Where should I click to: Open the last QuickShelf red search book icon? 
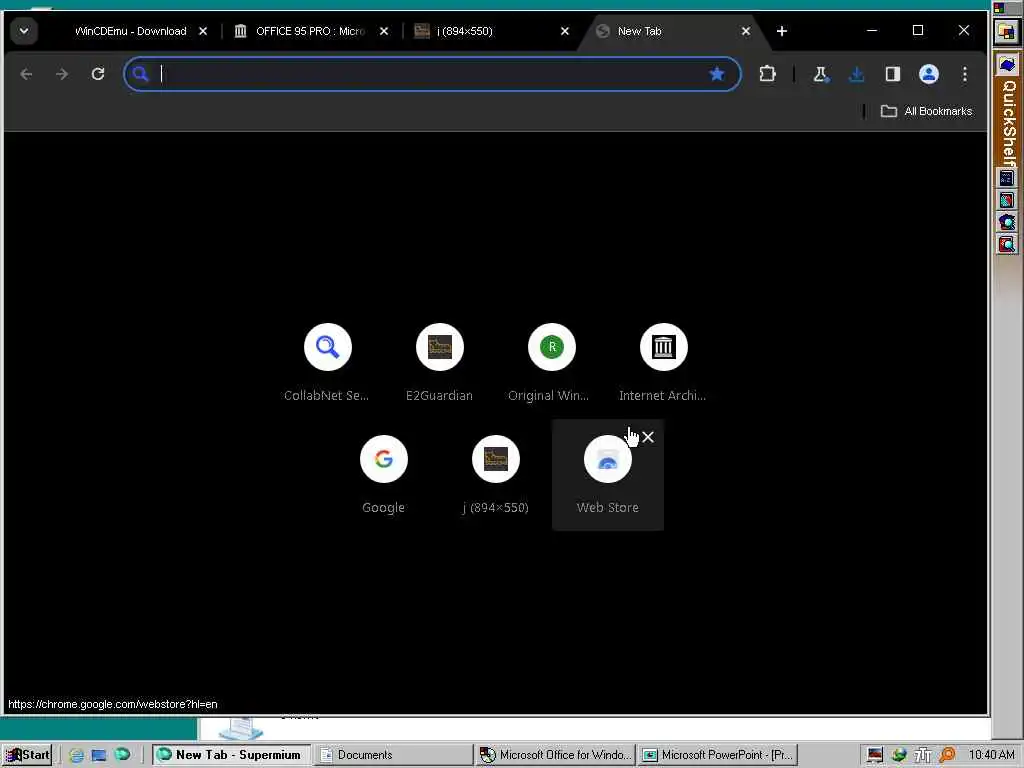coord(1006,244)
